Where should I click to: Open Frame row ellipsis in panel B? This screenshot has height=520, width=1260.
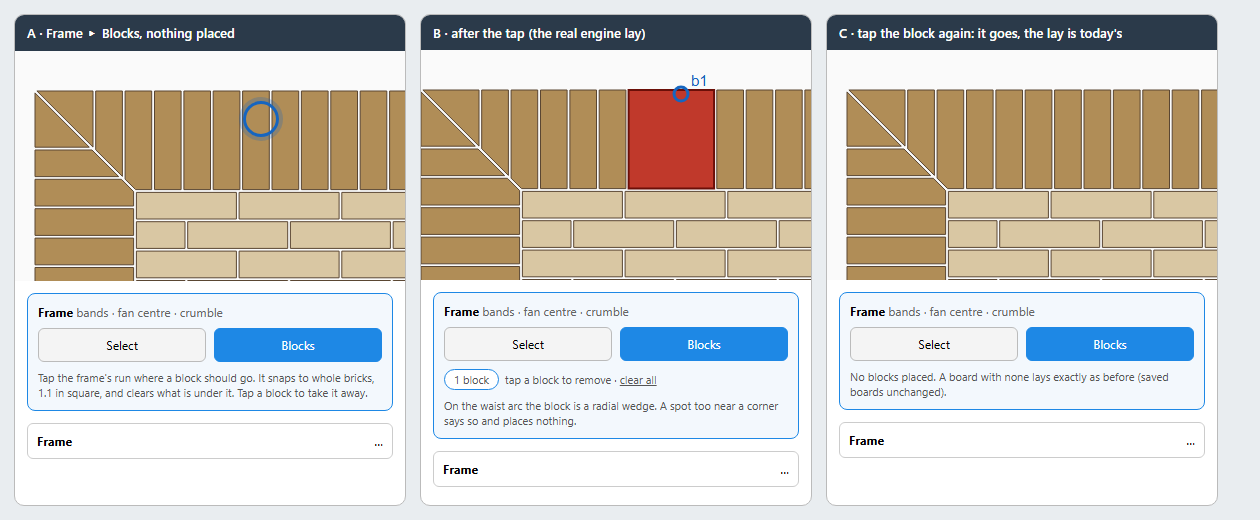784,470
